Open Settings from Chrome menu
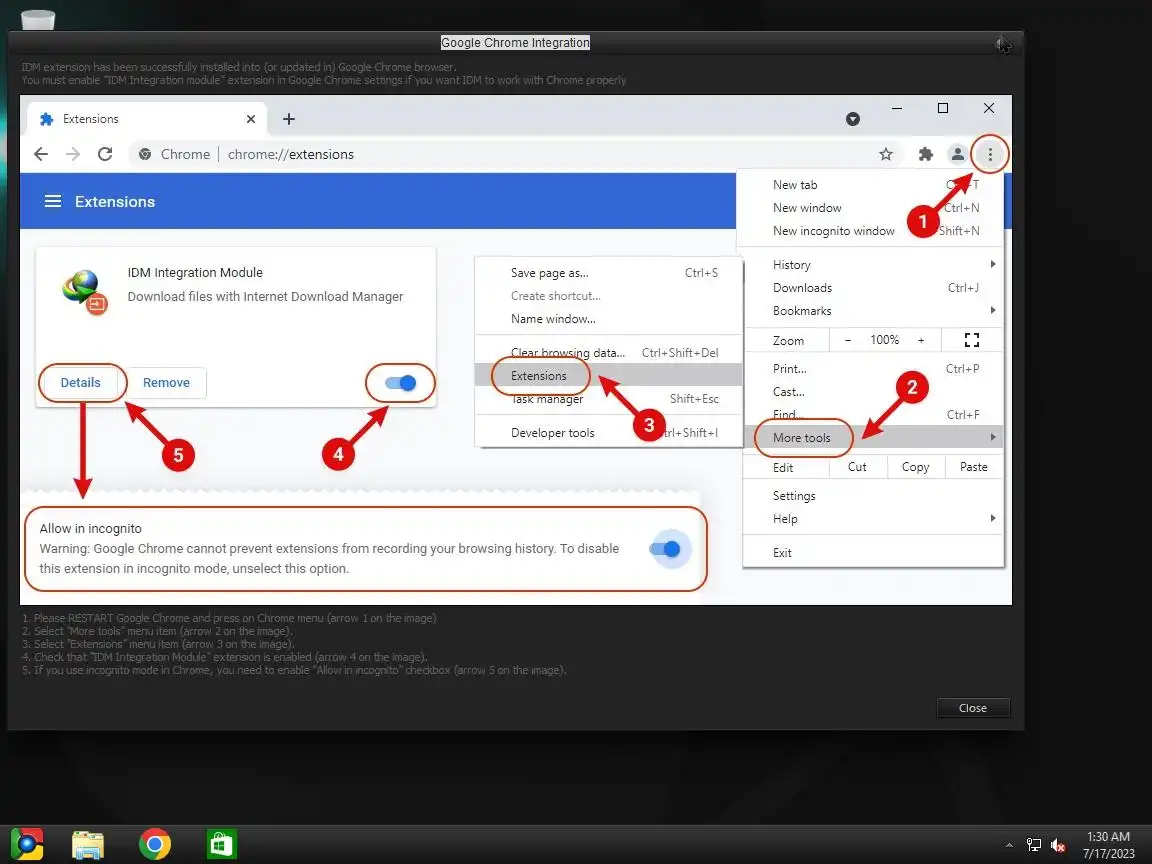 pyautogui.click(x=874, y=496)
